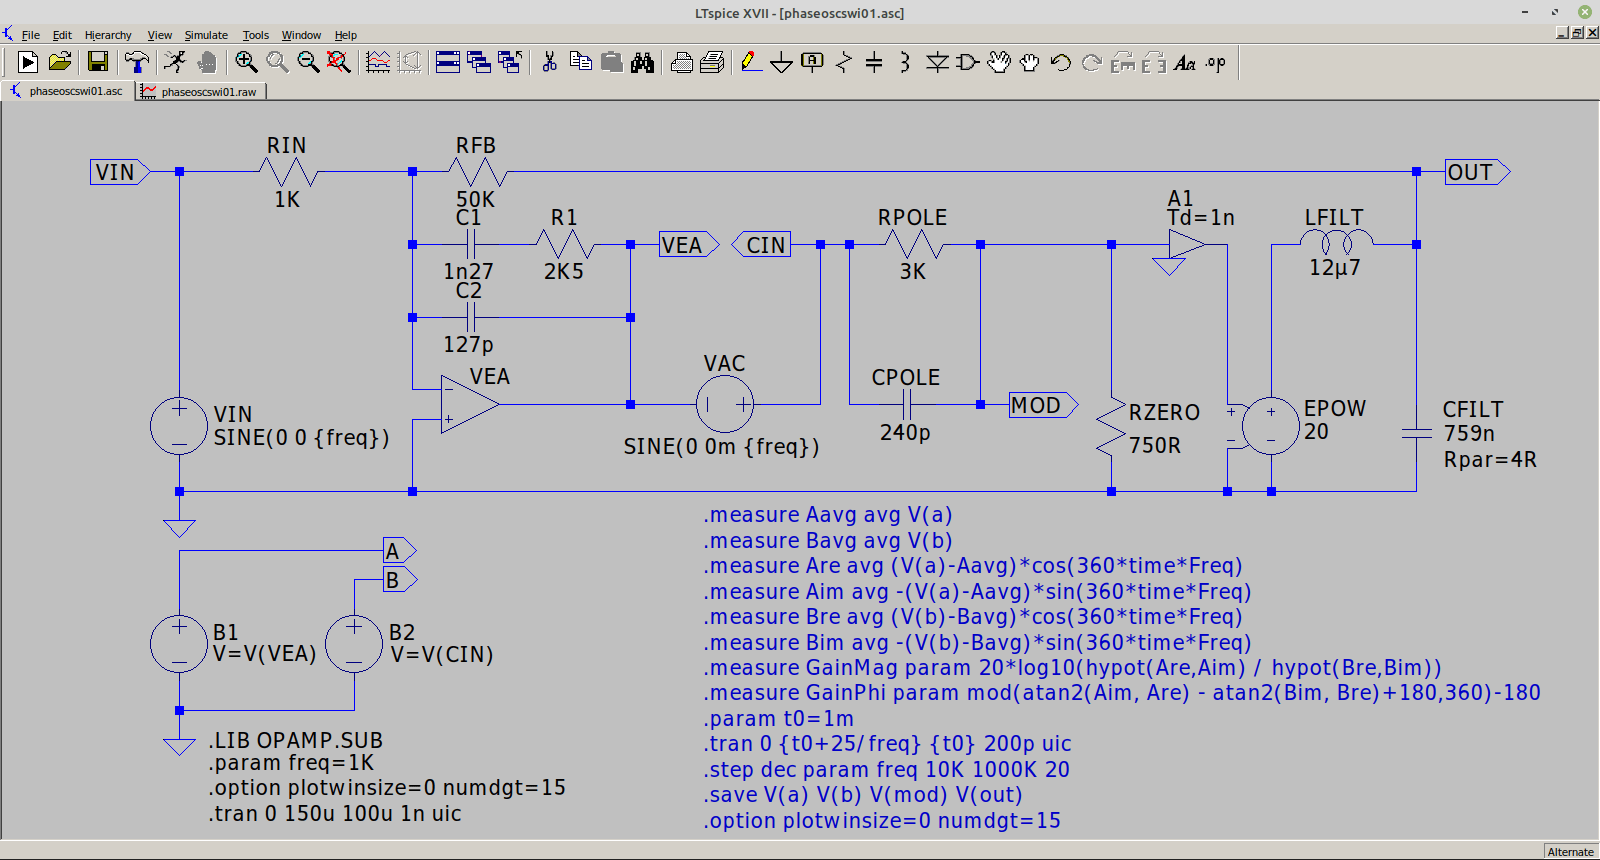Click the '.step dec param freq' directive
1600x860 pixels.
[887, 770]
